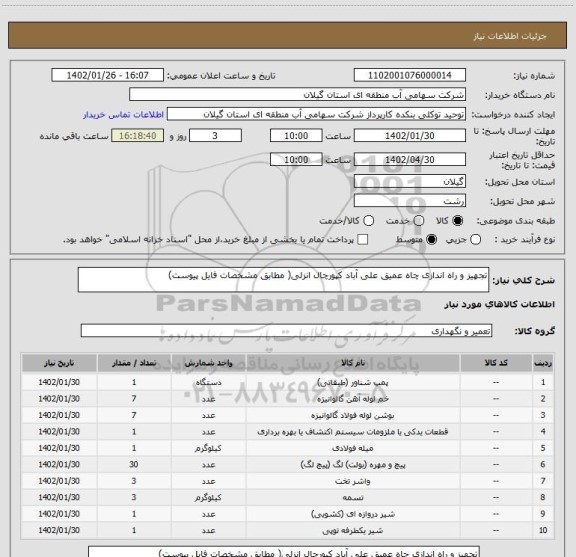Click unit کیلوگرم in میله فولادی row
This screenshot has height=557, width=576.
pos(208,448)
